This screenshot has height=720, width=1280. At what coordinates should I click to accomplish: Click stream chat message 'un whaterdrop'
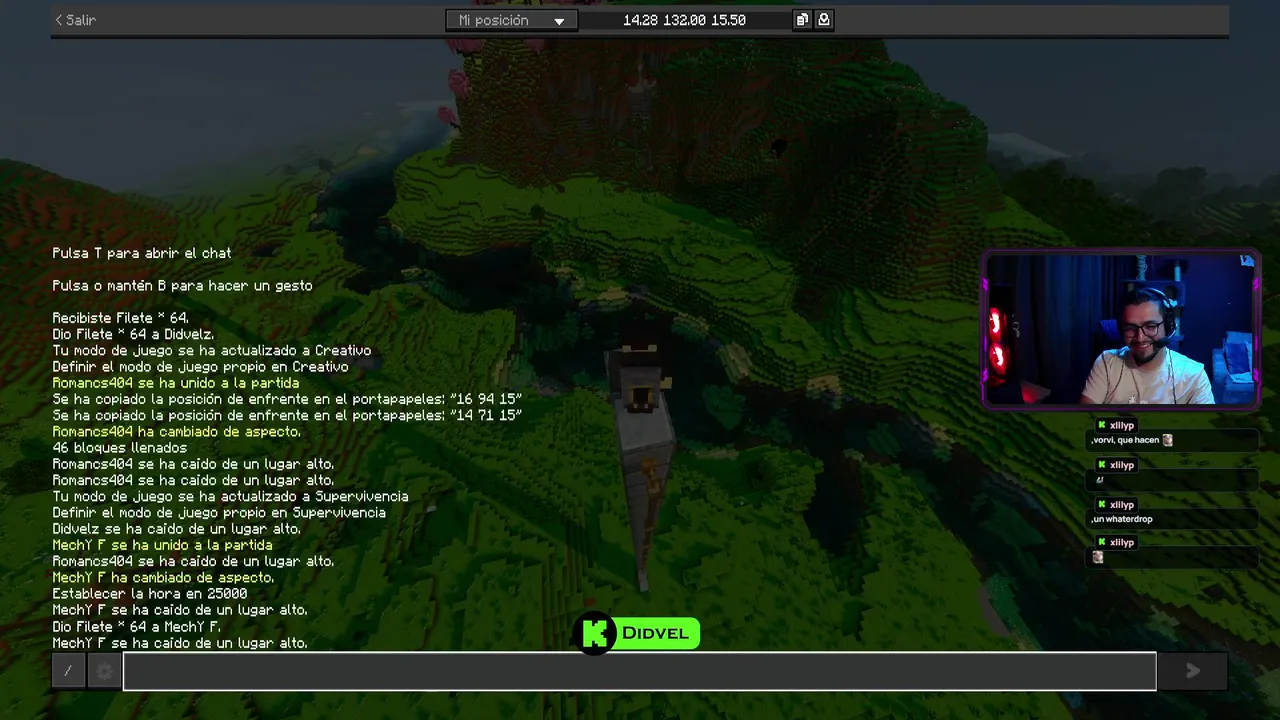1122,519
